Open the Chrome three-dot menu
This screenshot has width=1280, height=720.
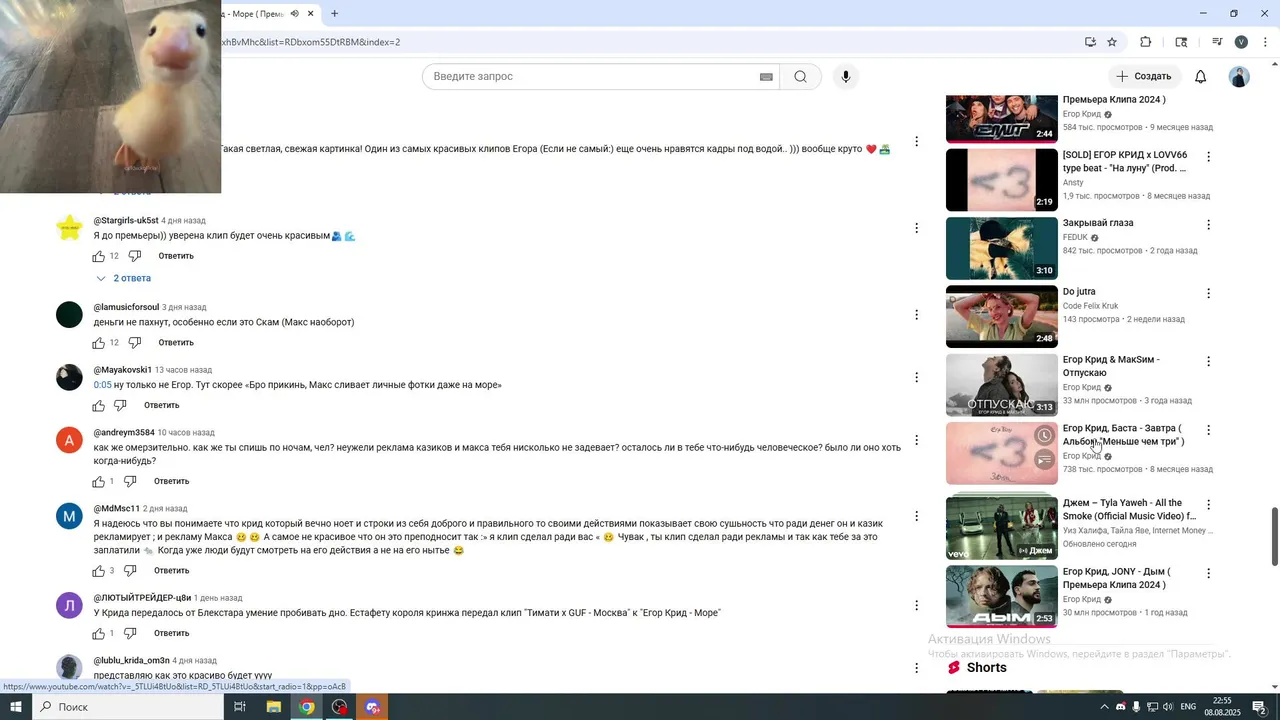point(1265,42)
